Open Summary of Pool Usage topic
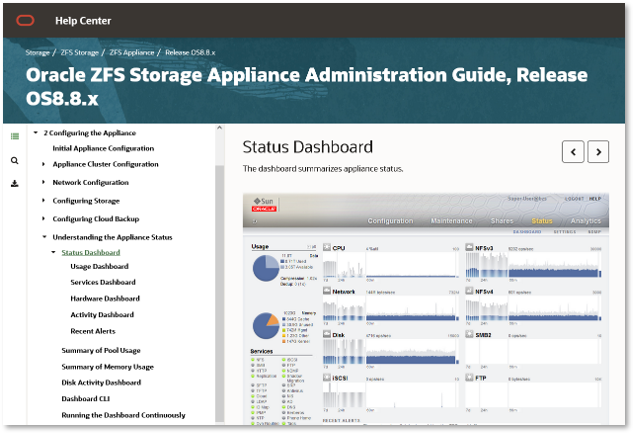 [x=101, y=350]
